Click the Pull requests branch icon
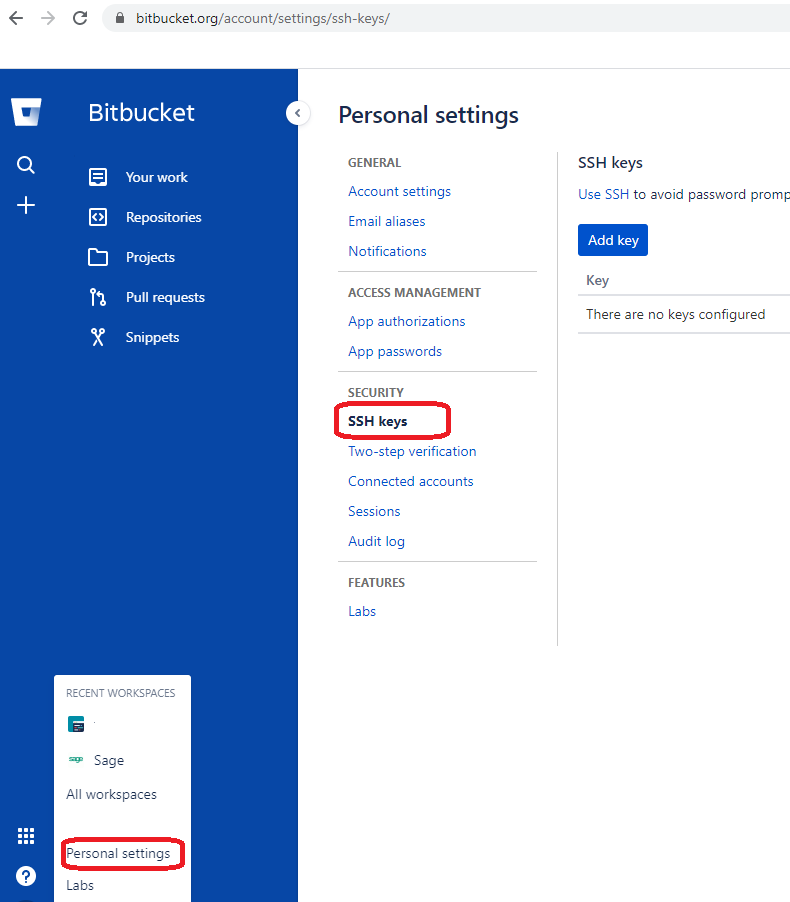 [x=98, y=297]
